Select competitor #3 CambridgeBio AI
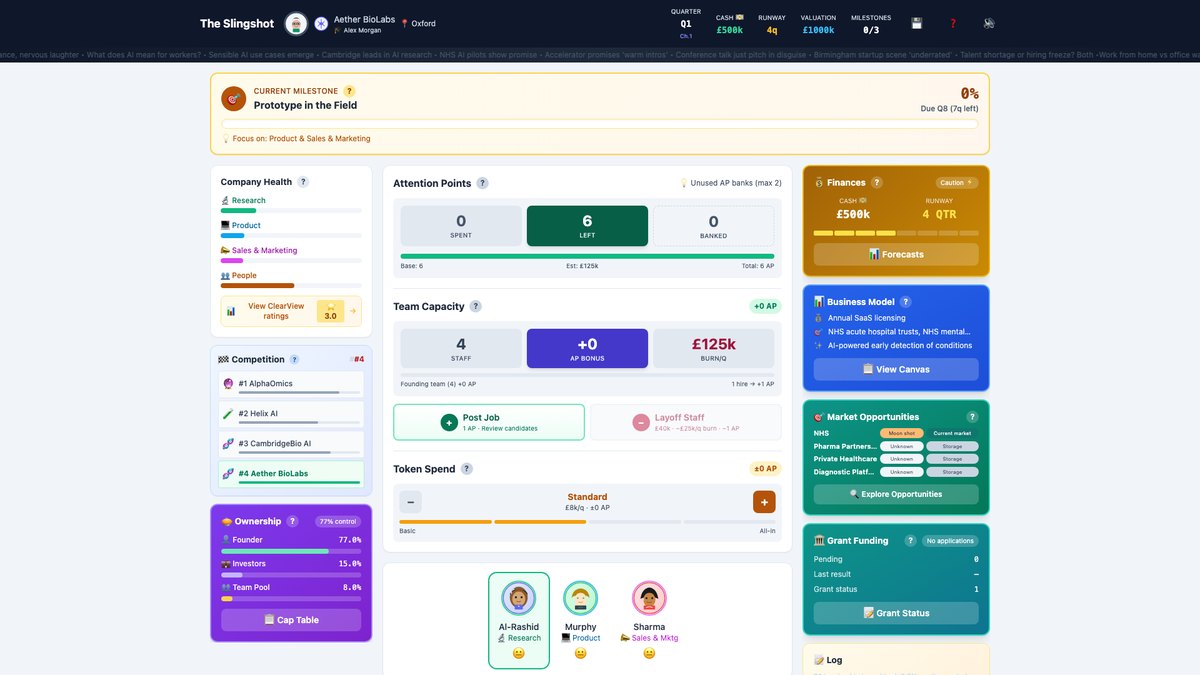 click(x=291, y=444)
